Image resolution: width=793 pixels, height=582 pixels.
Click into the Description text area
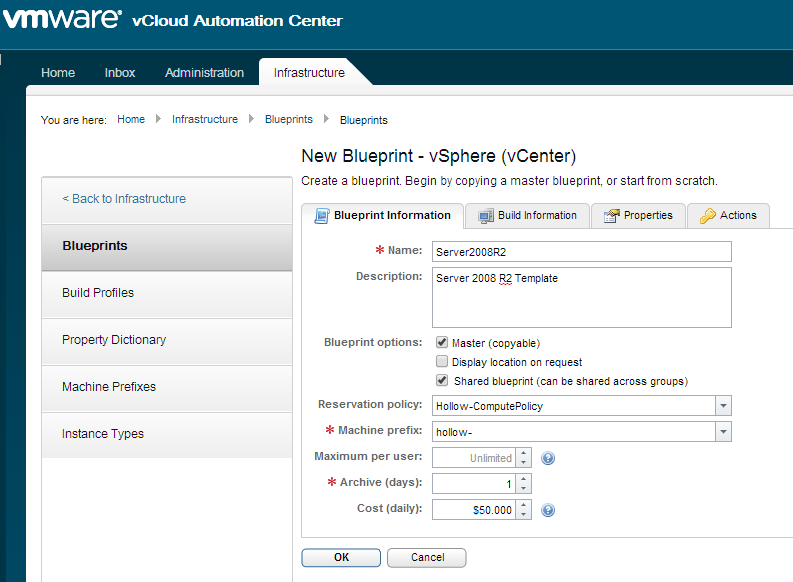(581, 297)
